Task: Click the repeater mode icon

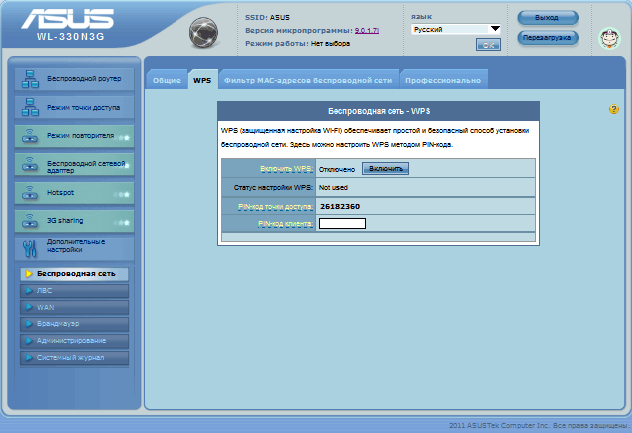Action: tap(29, 135)
